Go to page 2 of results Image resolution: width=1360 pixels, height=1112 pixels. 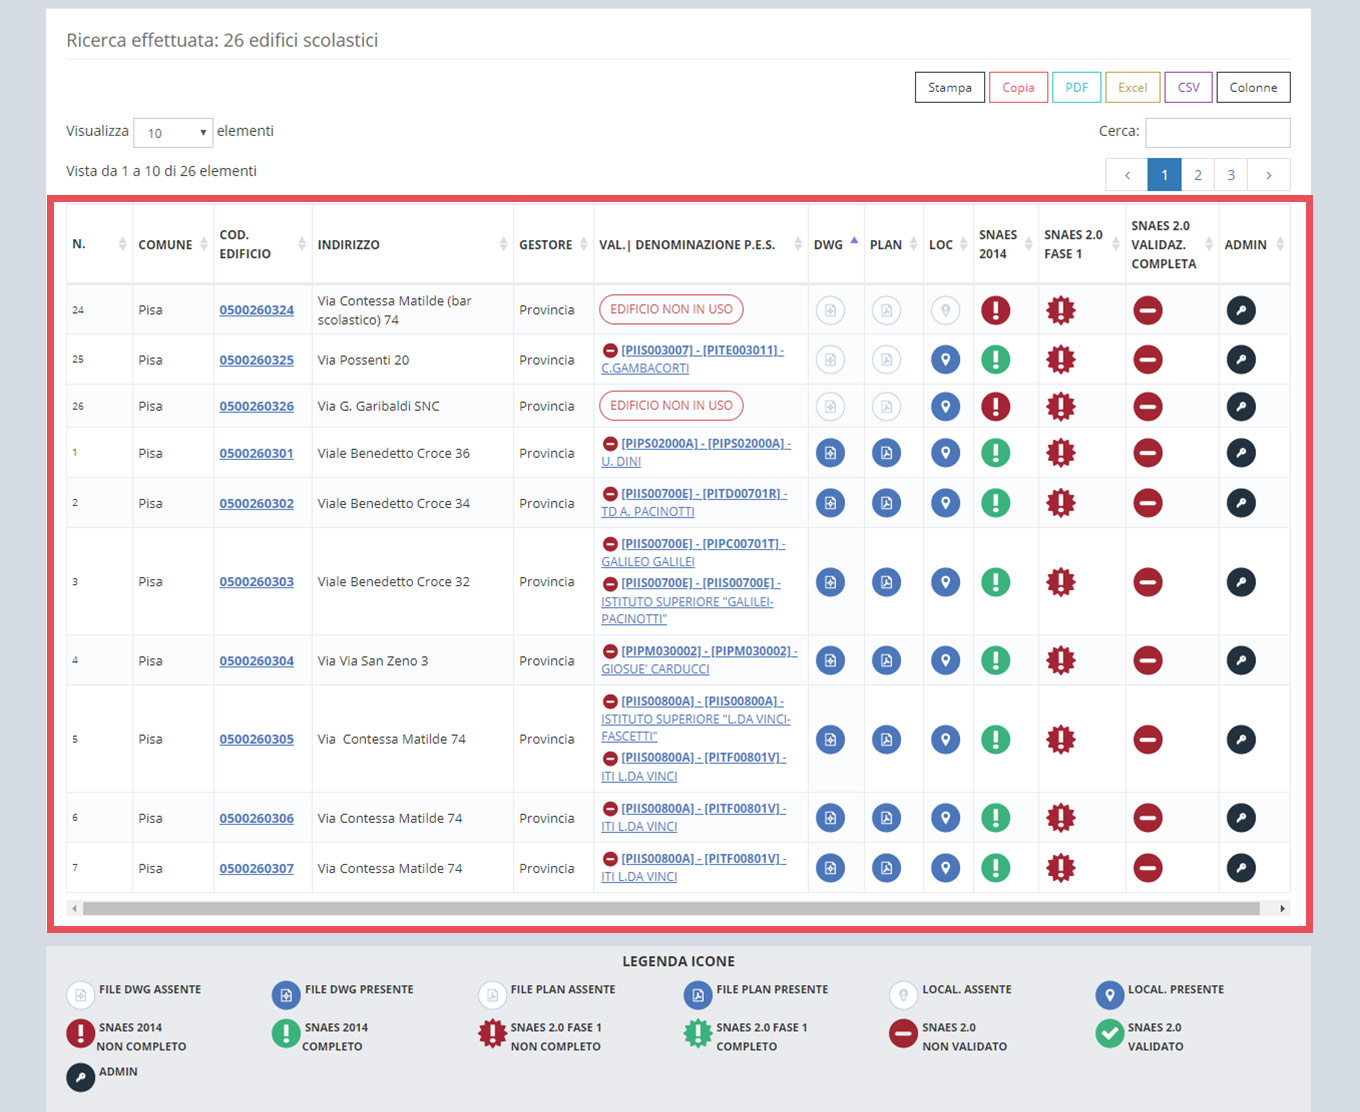pos(1198,175)
